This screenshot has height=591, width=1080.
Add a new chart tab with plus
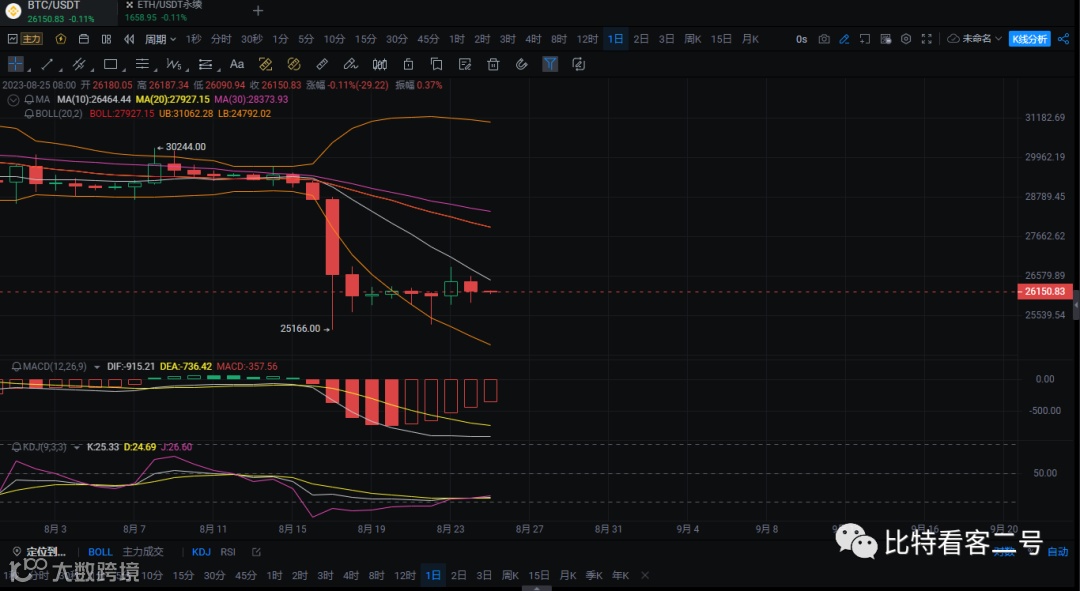[258, 11]
